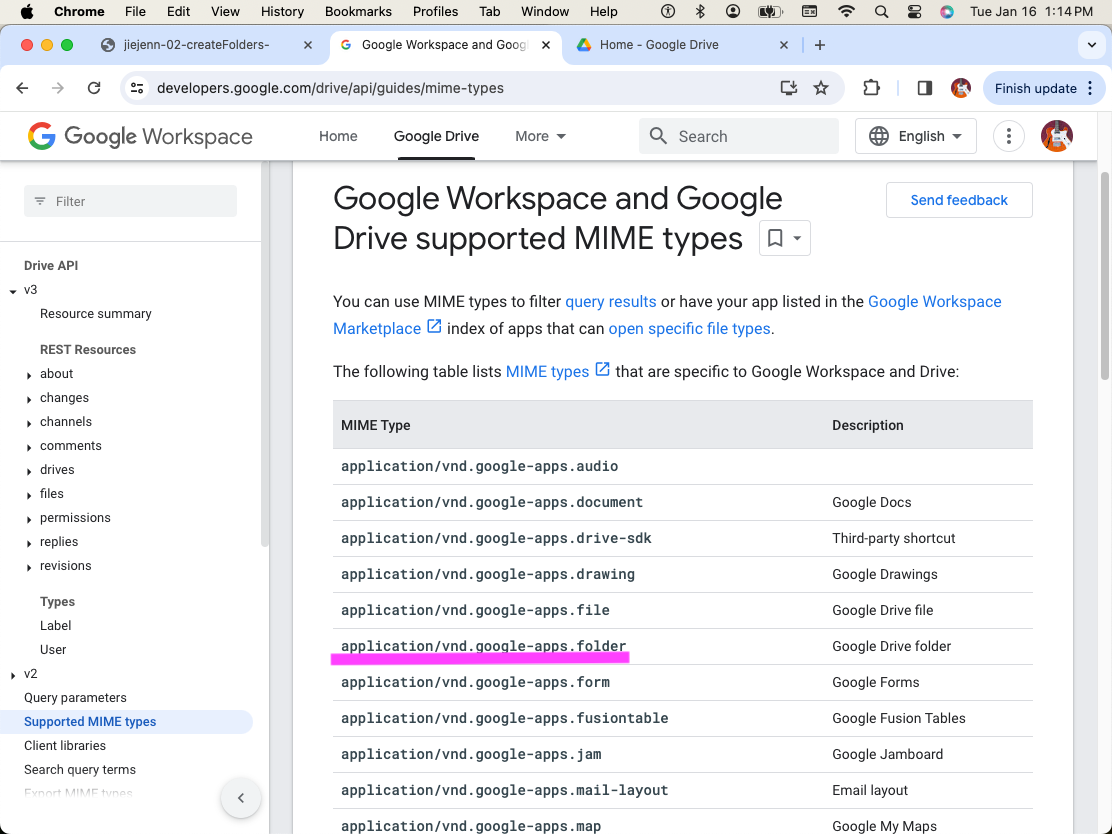Click the sidebar Filter input field
The image size is (1112, 834).
130,201
